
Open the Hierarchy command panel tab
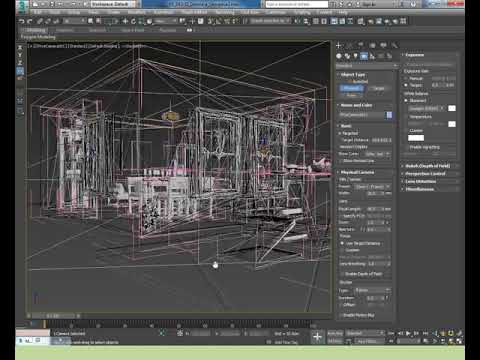point(361,45)
